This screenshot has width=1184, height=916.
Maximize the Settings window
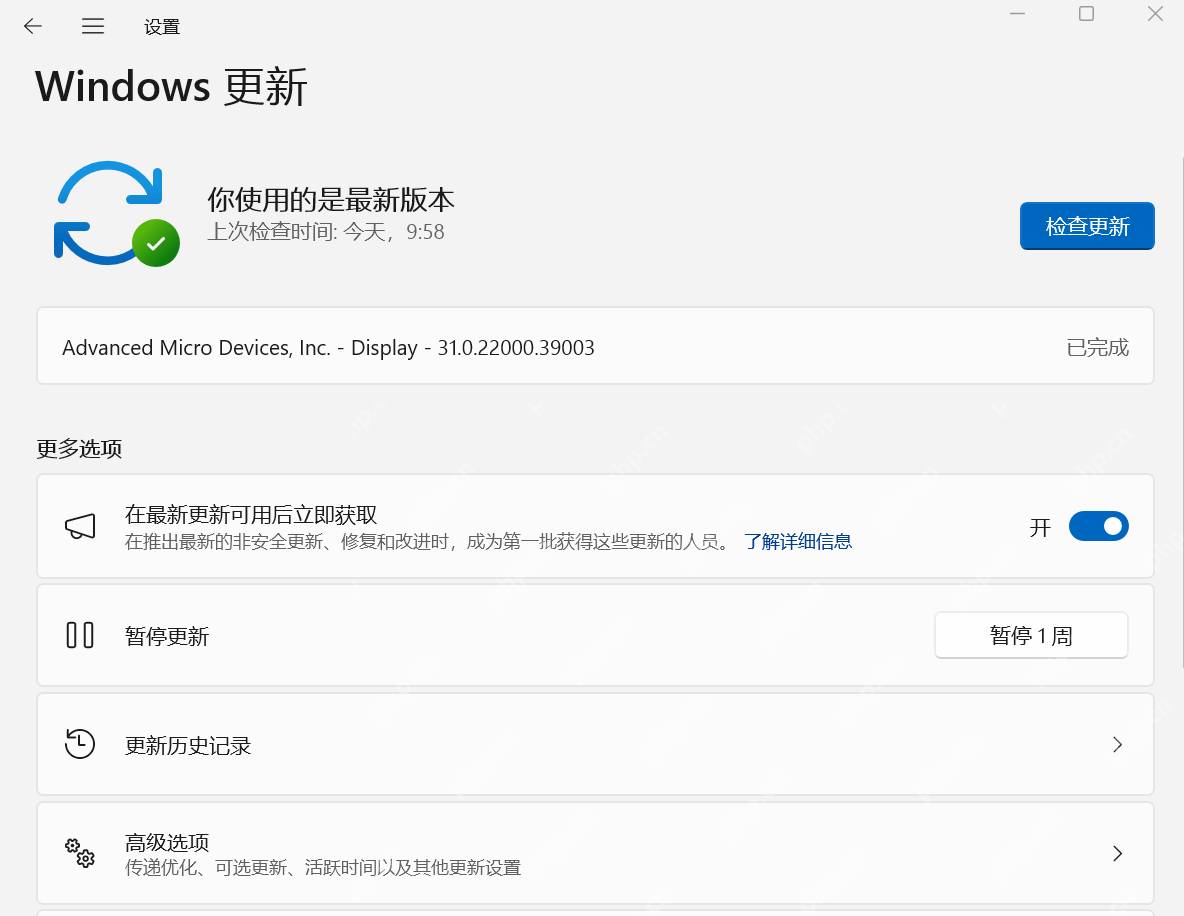1086,14
